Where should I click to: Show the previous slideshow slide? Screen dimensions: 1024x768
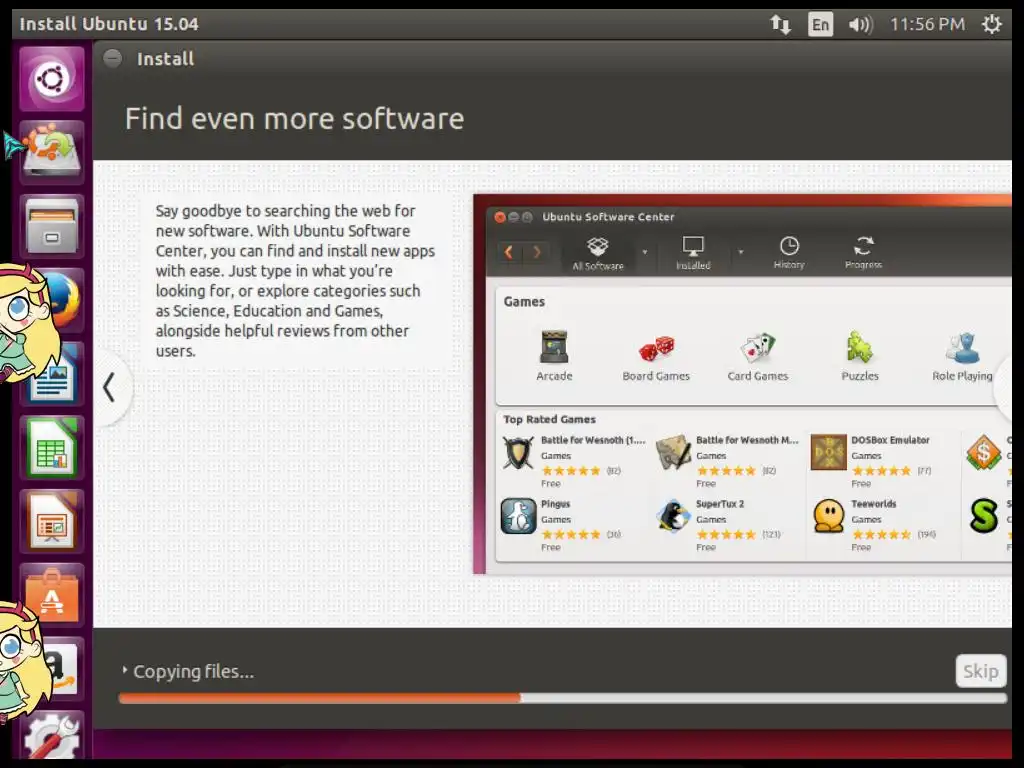[x=110, y=387]
